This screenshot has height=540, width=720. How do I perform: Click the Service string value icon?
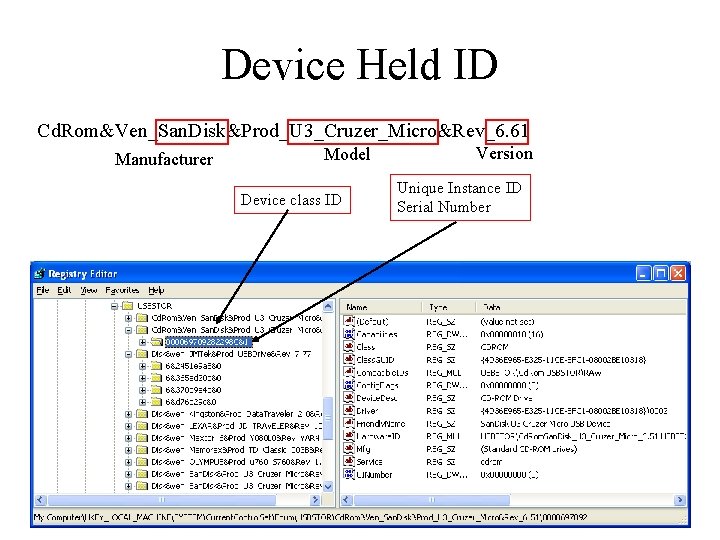(x=349, y=461)
